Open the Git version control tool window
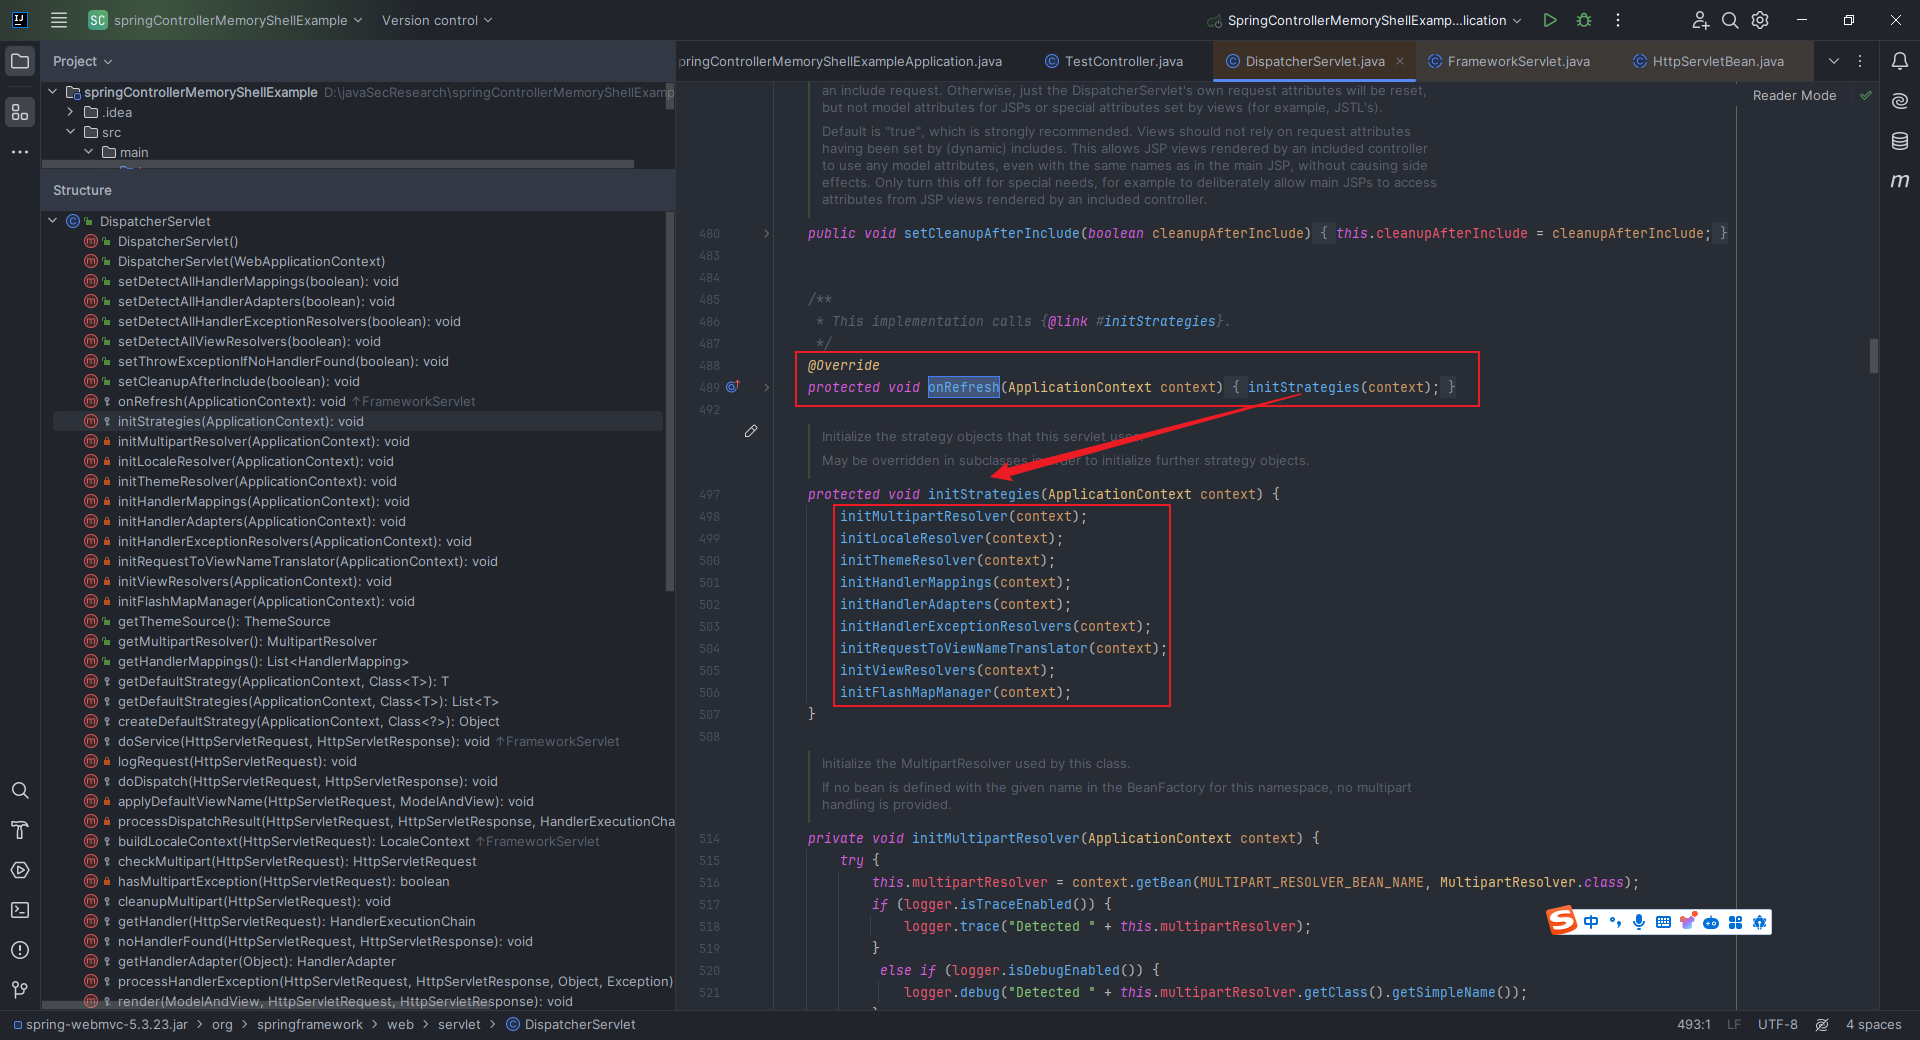 pyautogui.click(x=20, y=989)
